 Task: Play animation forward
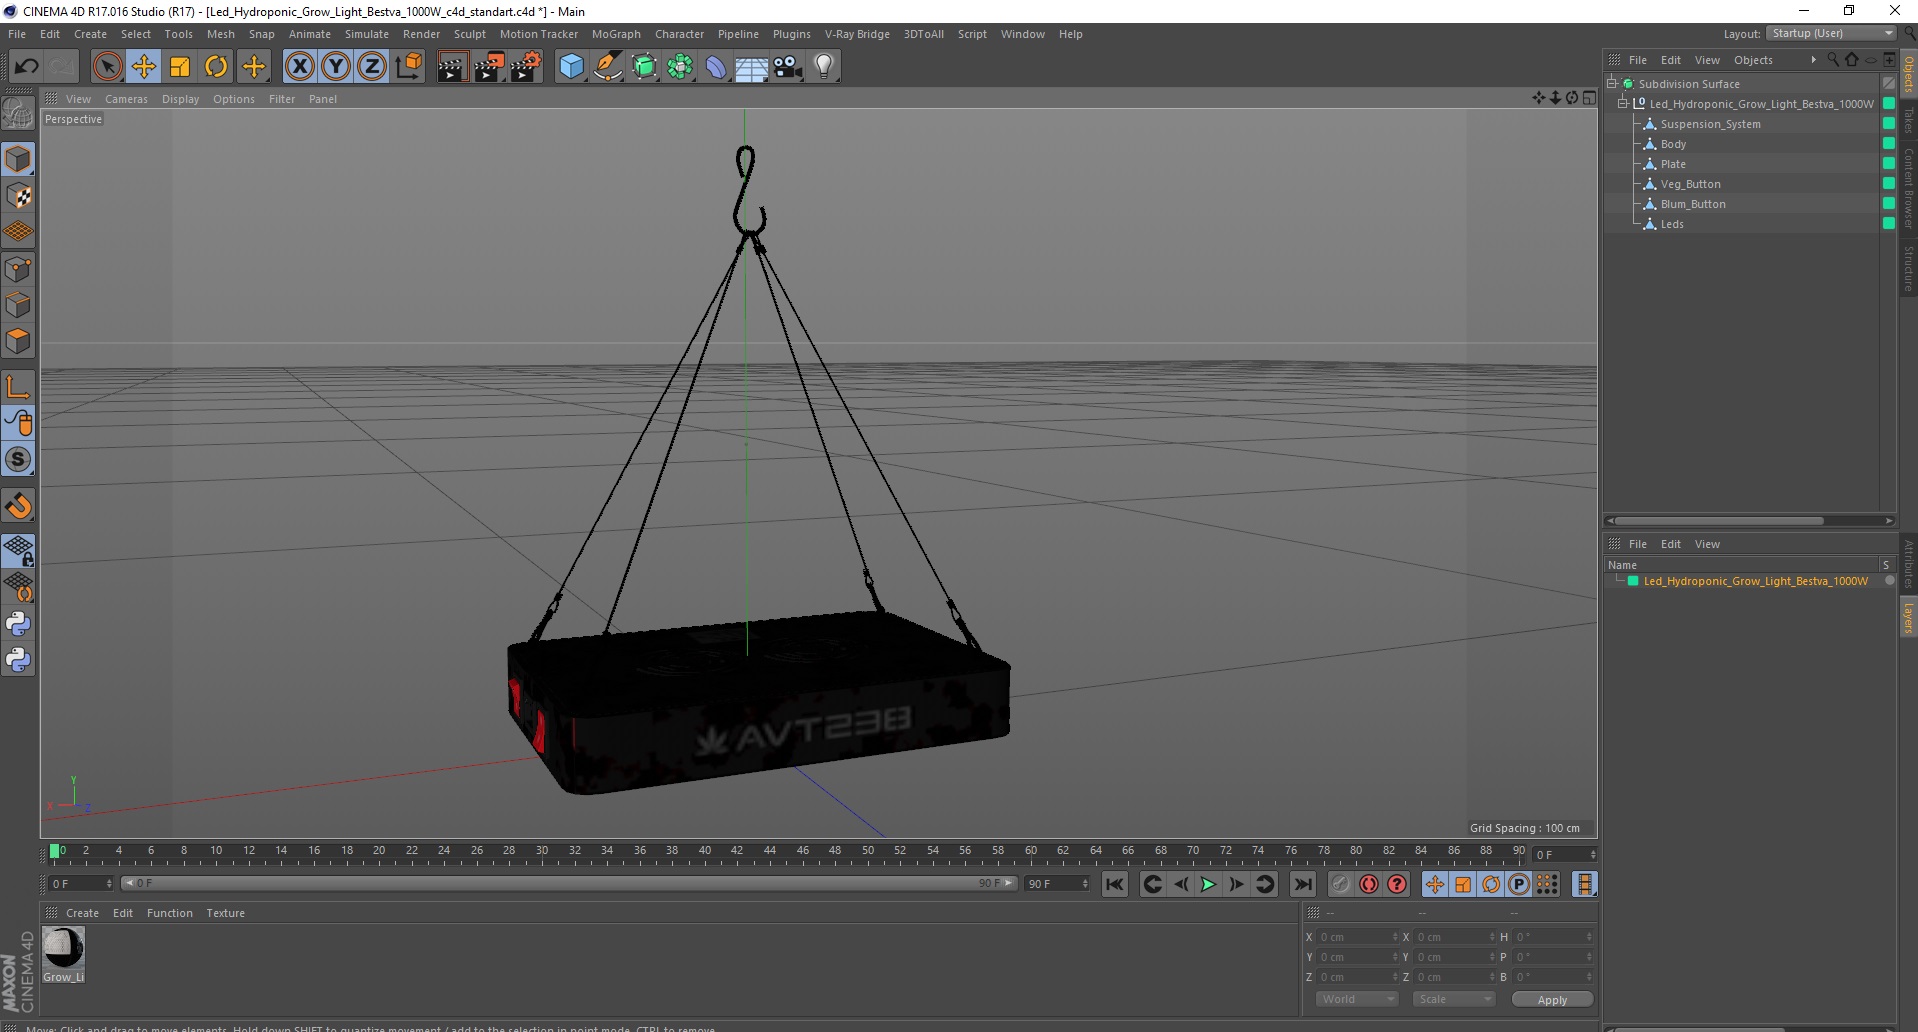[x=1208, y=884]
